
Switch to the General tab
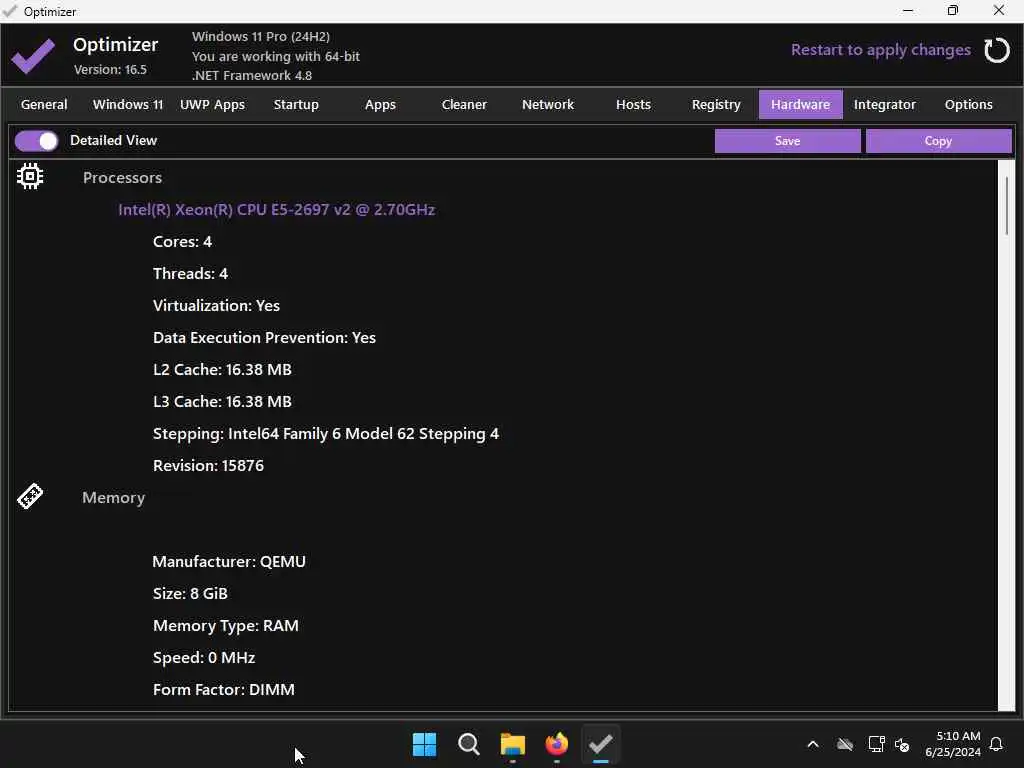(x=44, y=104)
